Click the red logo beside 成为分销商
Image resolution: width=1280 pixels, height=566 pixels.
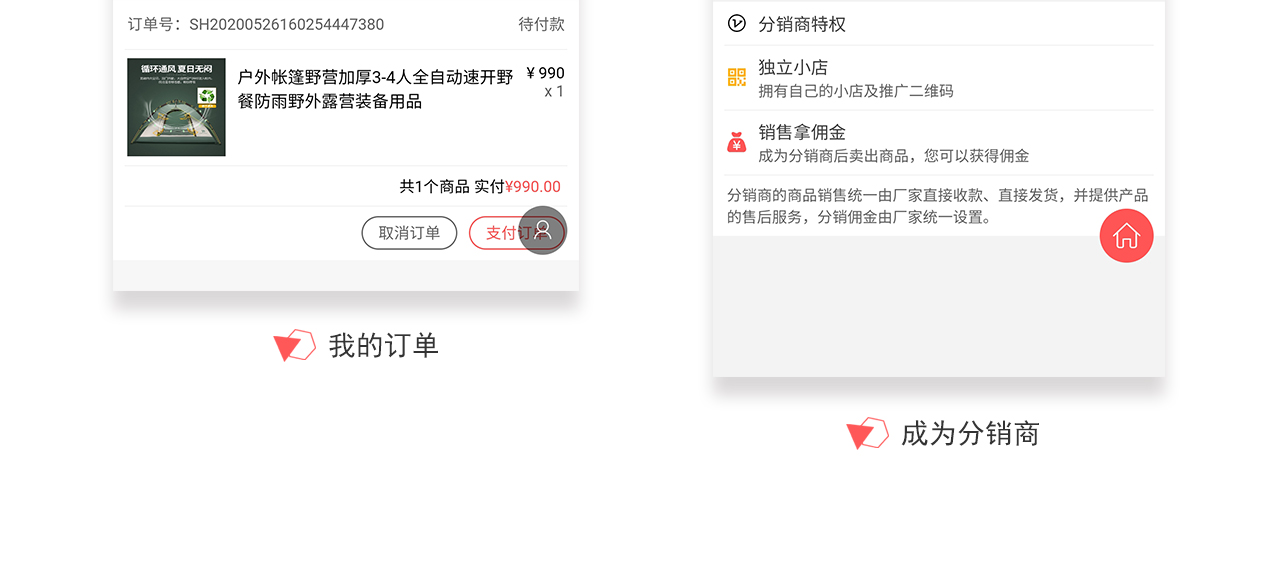coord(867,433)
